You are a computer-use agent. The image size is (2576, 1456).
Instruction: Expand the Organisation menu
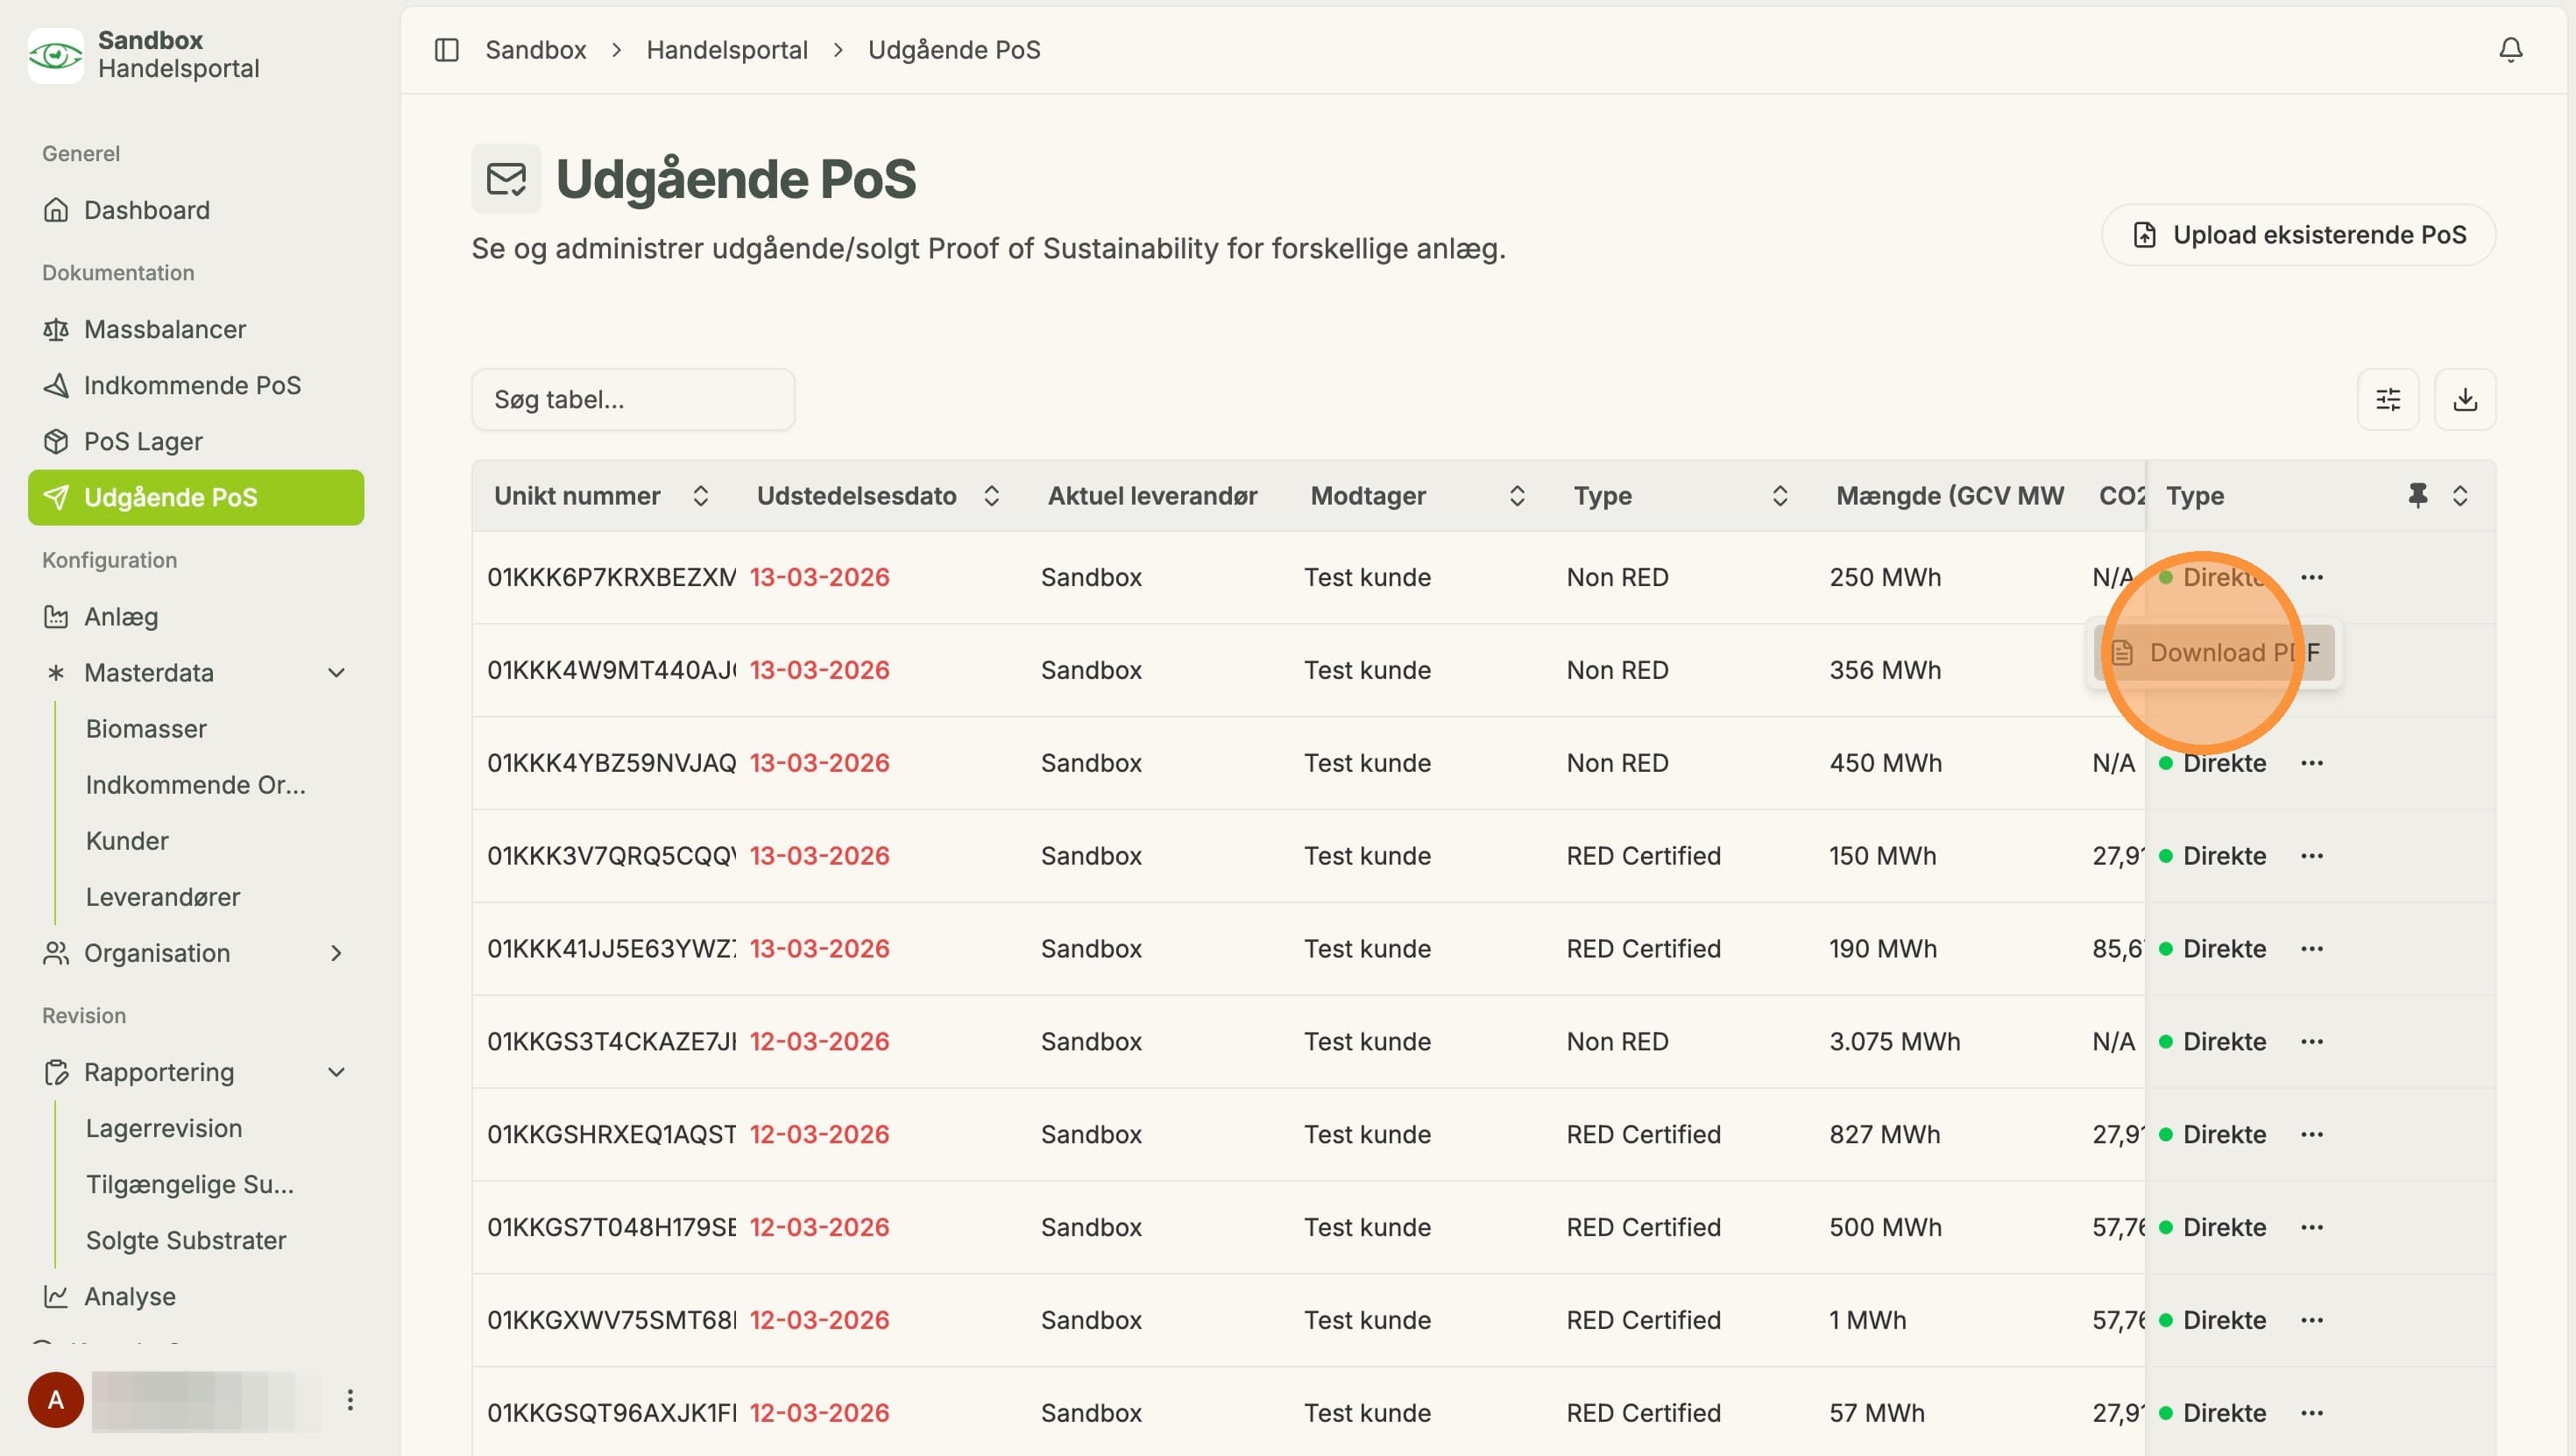coord(336,953)
